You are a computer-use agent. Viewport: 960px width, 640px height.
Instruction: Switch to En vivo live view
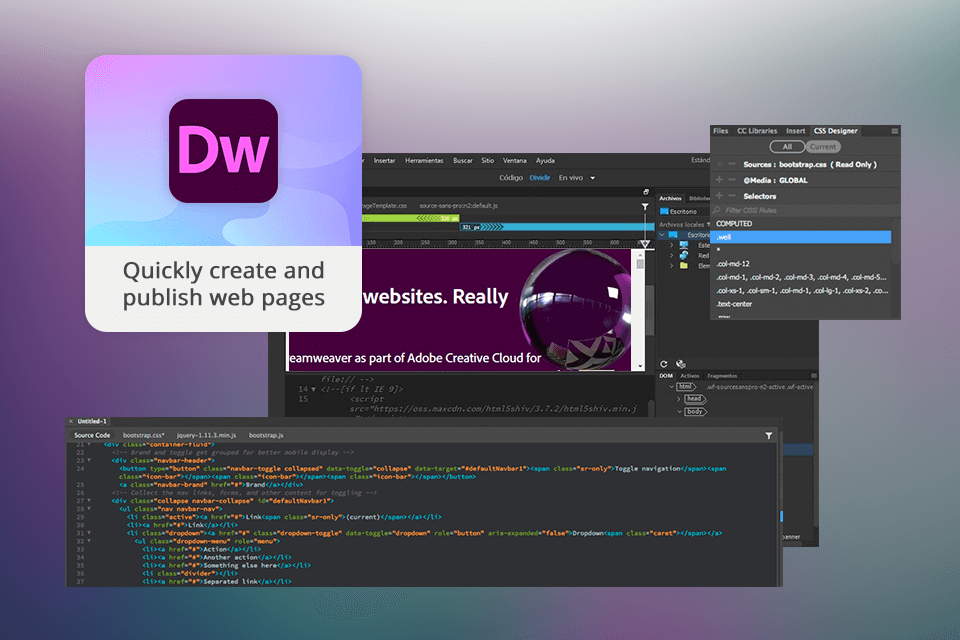(571, 178)
